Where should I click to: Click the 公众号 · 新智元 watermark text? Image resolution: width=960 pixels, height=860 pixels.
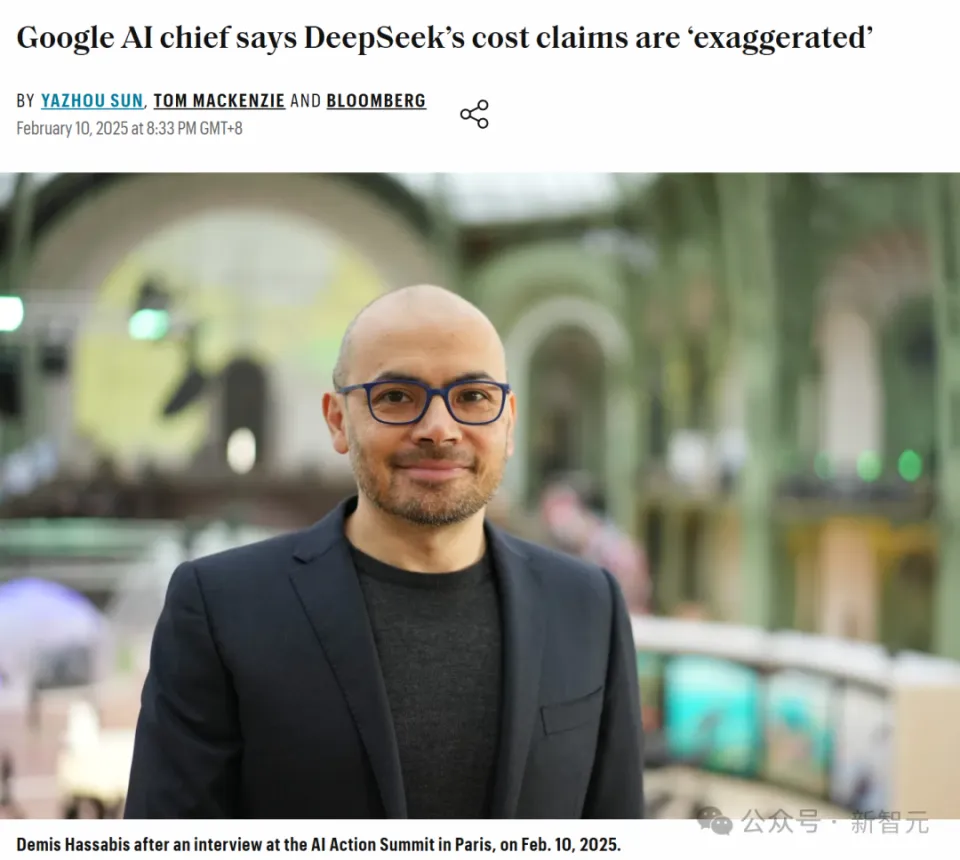pos(835,822)
